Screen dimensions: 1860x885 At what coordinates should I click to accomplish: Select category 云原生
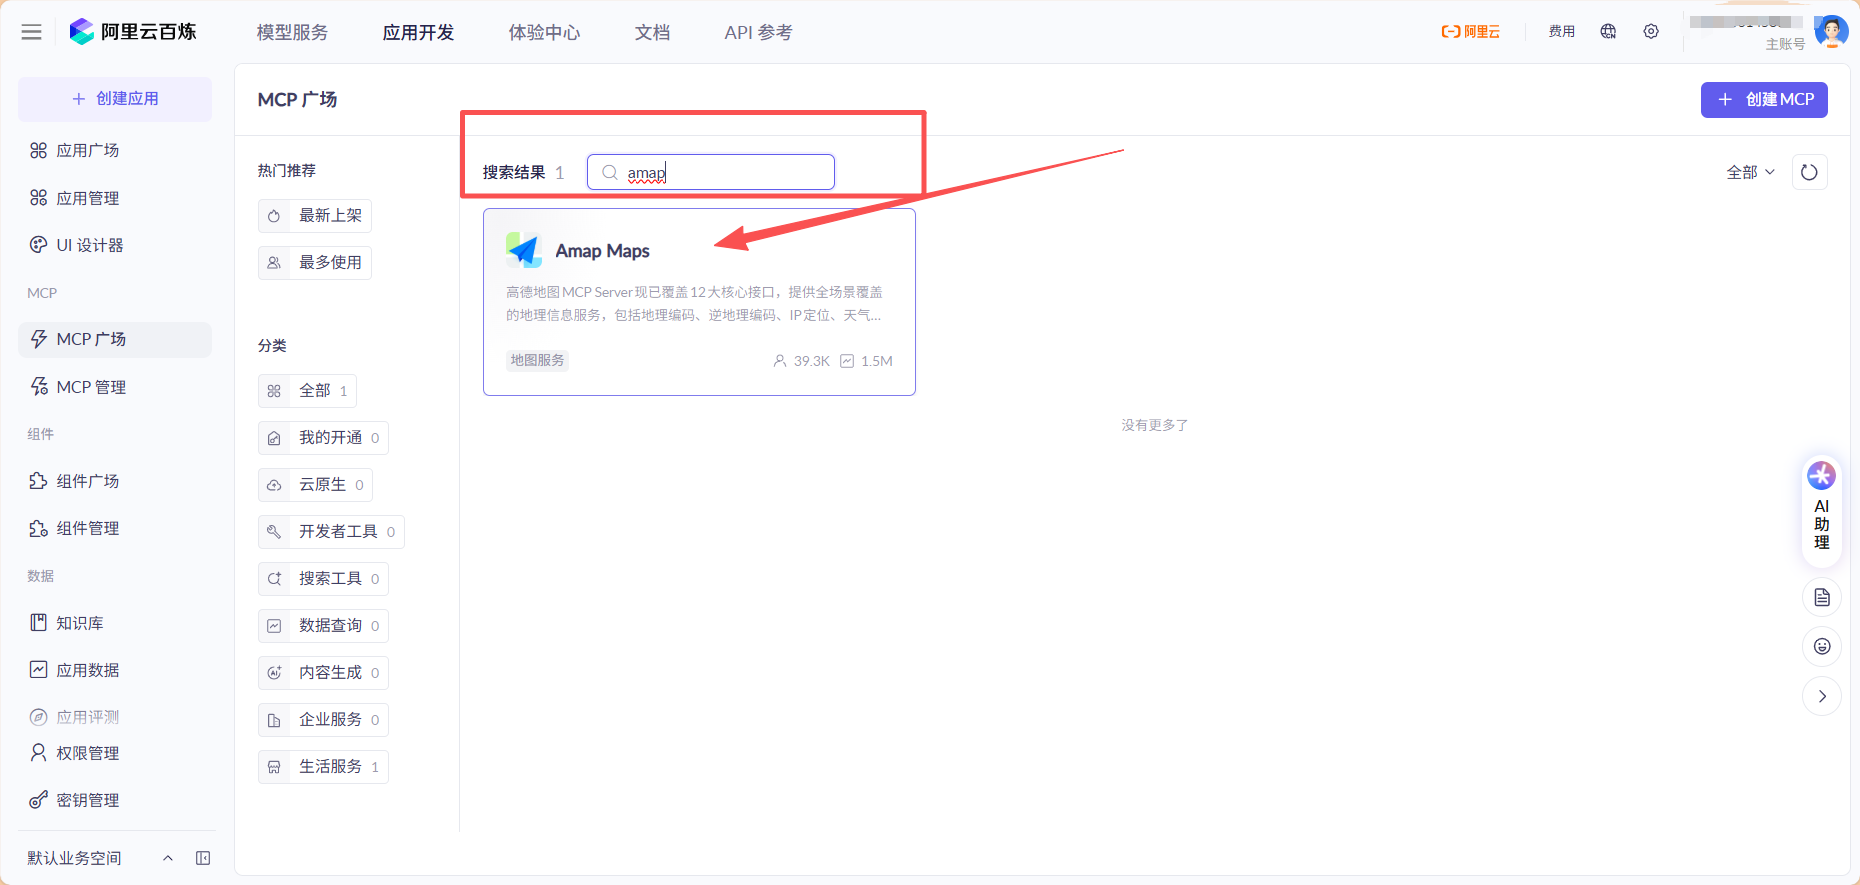(x=315, y=485)
